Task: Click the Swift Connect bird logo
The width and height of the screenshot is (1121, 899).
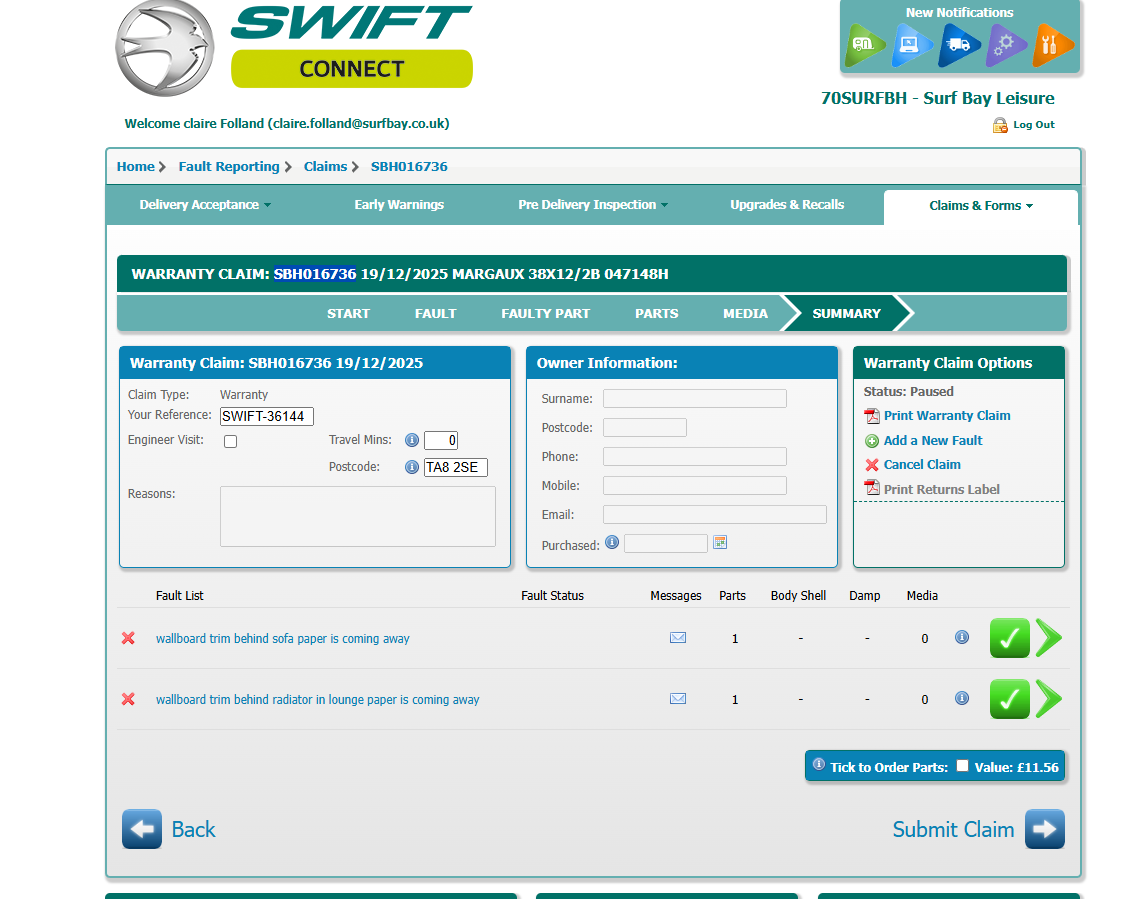Action: tap(164, 48)
